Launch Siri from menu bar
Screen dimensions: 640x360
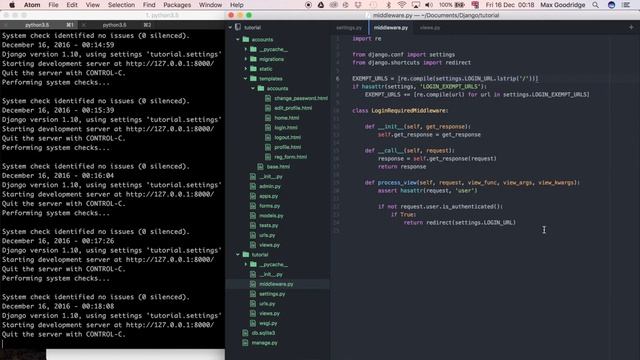tap(611, 5)
